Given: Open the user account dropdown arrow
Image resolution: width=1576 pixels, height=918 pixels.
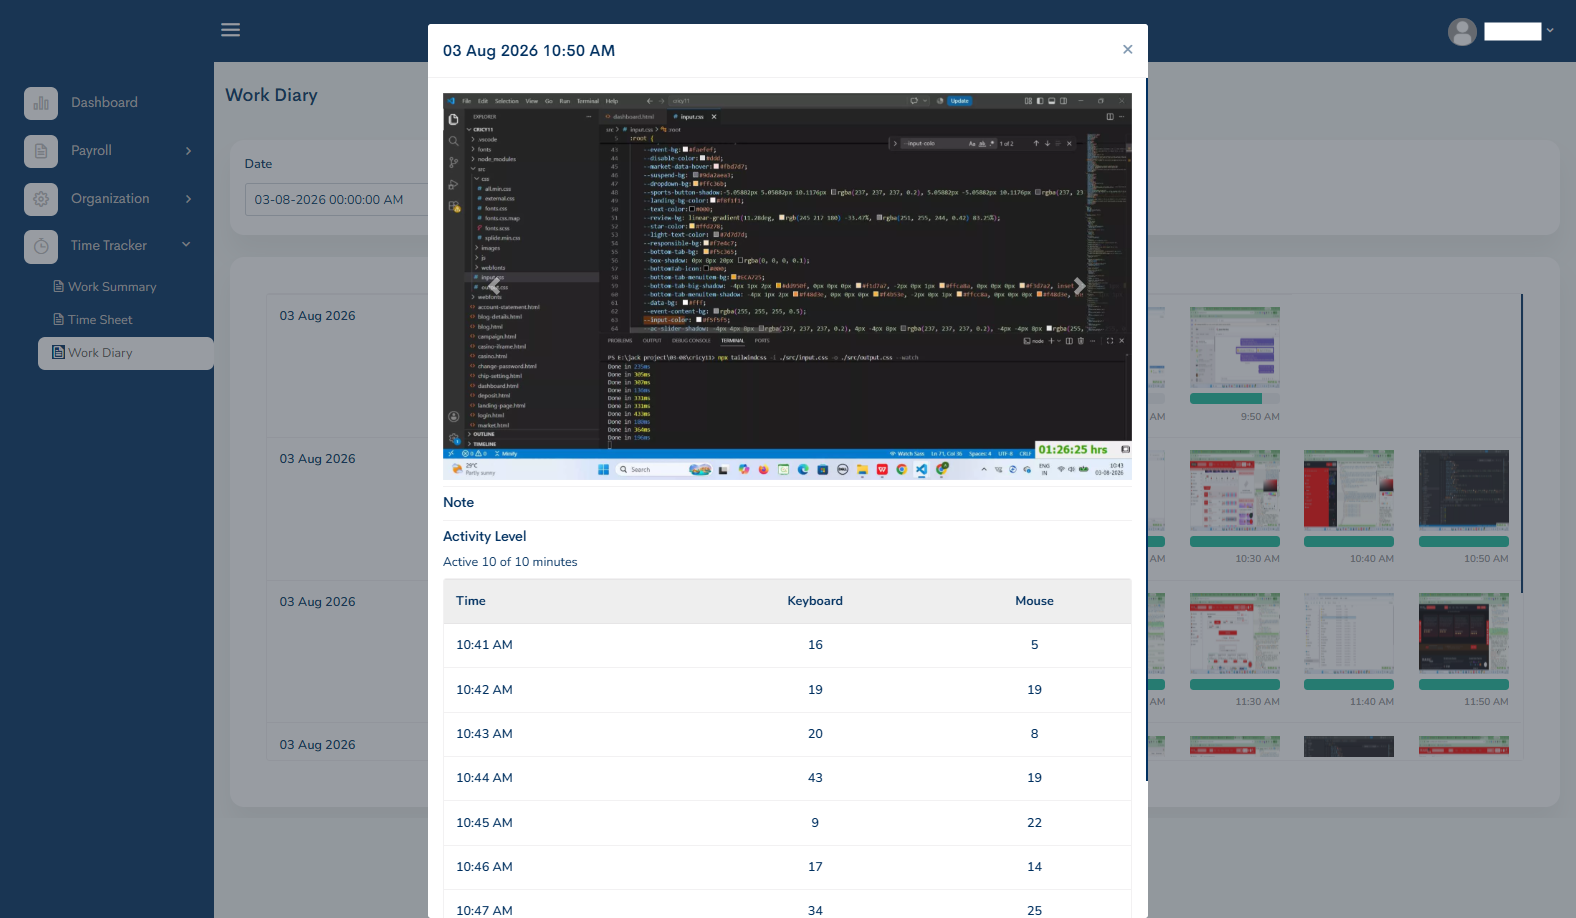Looking at the screenshot, I should point(1550,31).
